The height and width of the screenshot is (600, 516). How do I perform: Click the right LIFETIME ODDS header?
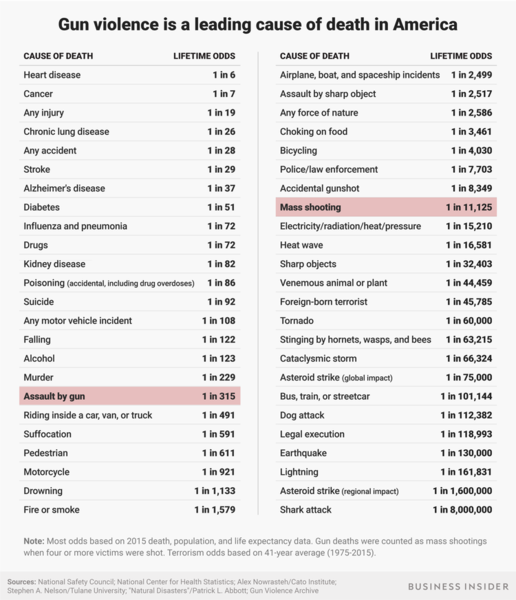(461, 56)
